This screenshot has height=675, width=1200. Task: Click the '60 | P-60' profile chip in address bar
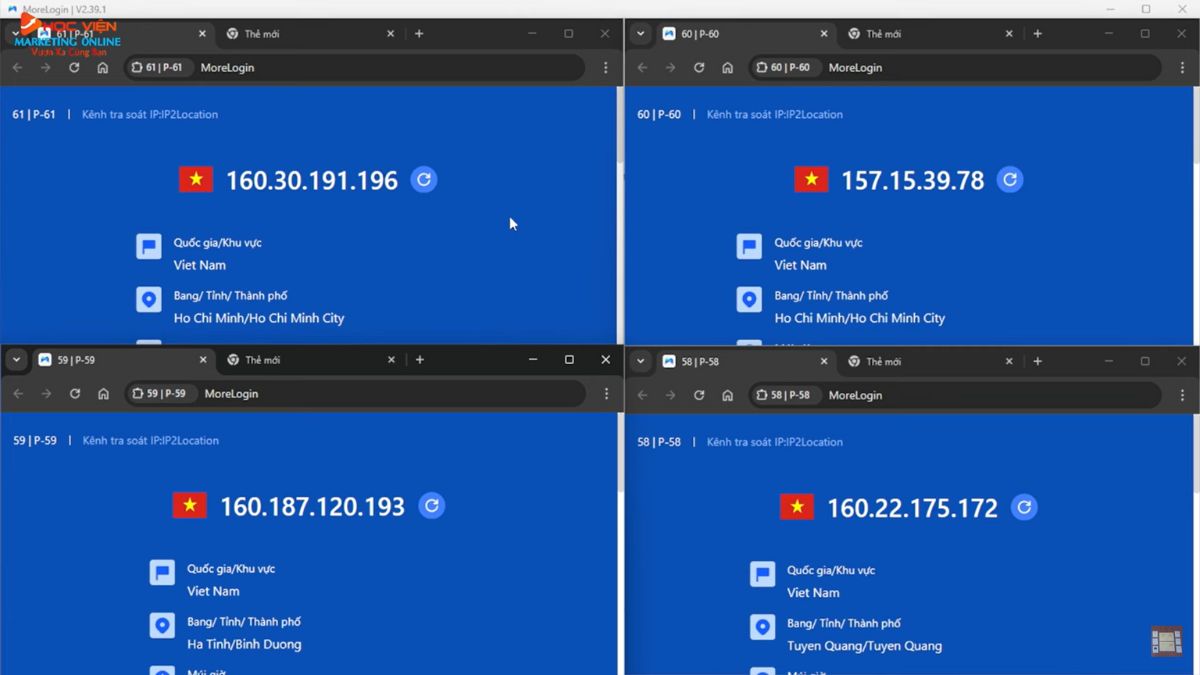[x=784, y=68]
